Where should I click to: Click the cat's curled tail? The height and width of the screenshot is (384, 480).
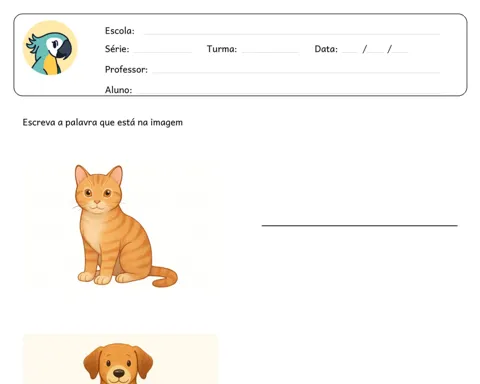(164, 276)
